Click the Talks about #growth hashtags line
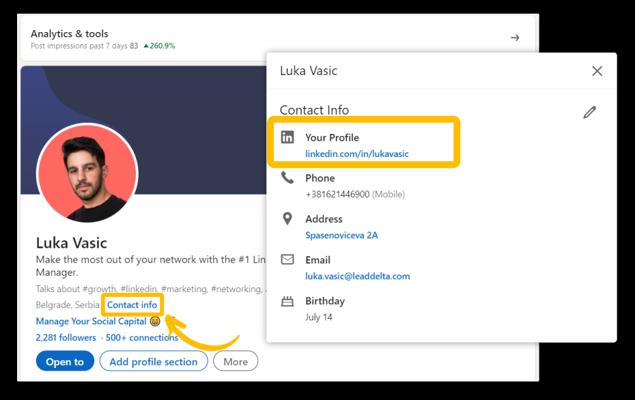Image resolution: width=635 pixels, height=400 pixels. coord(151,289)
